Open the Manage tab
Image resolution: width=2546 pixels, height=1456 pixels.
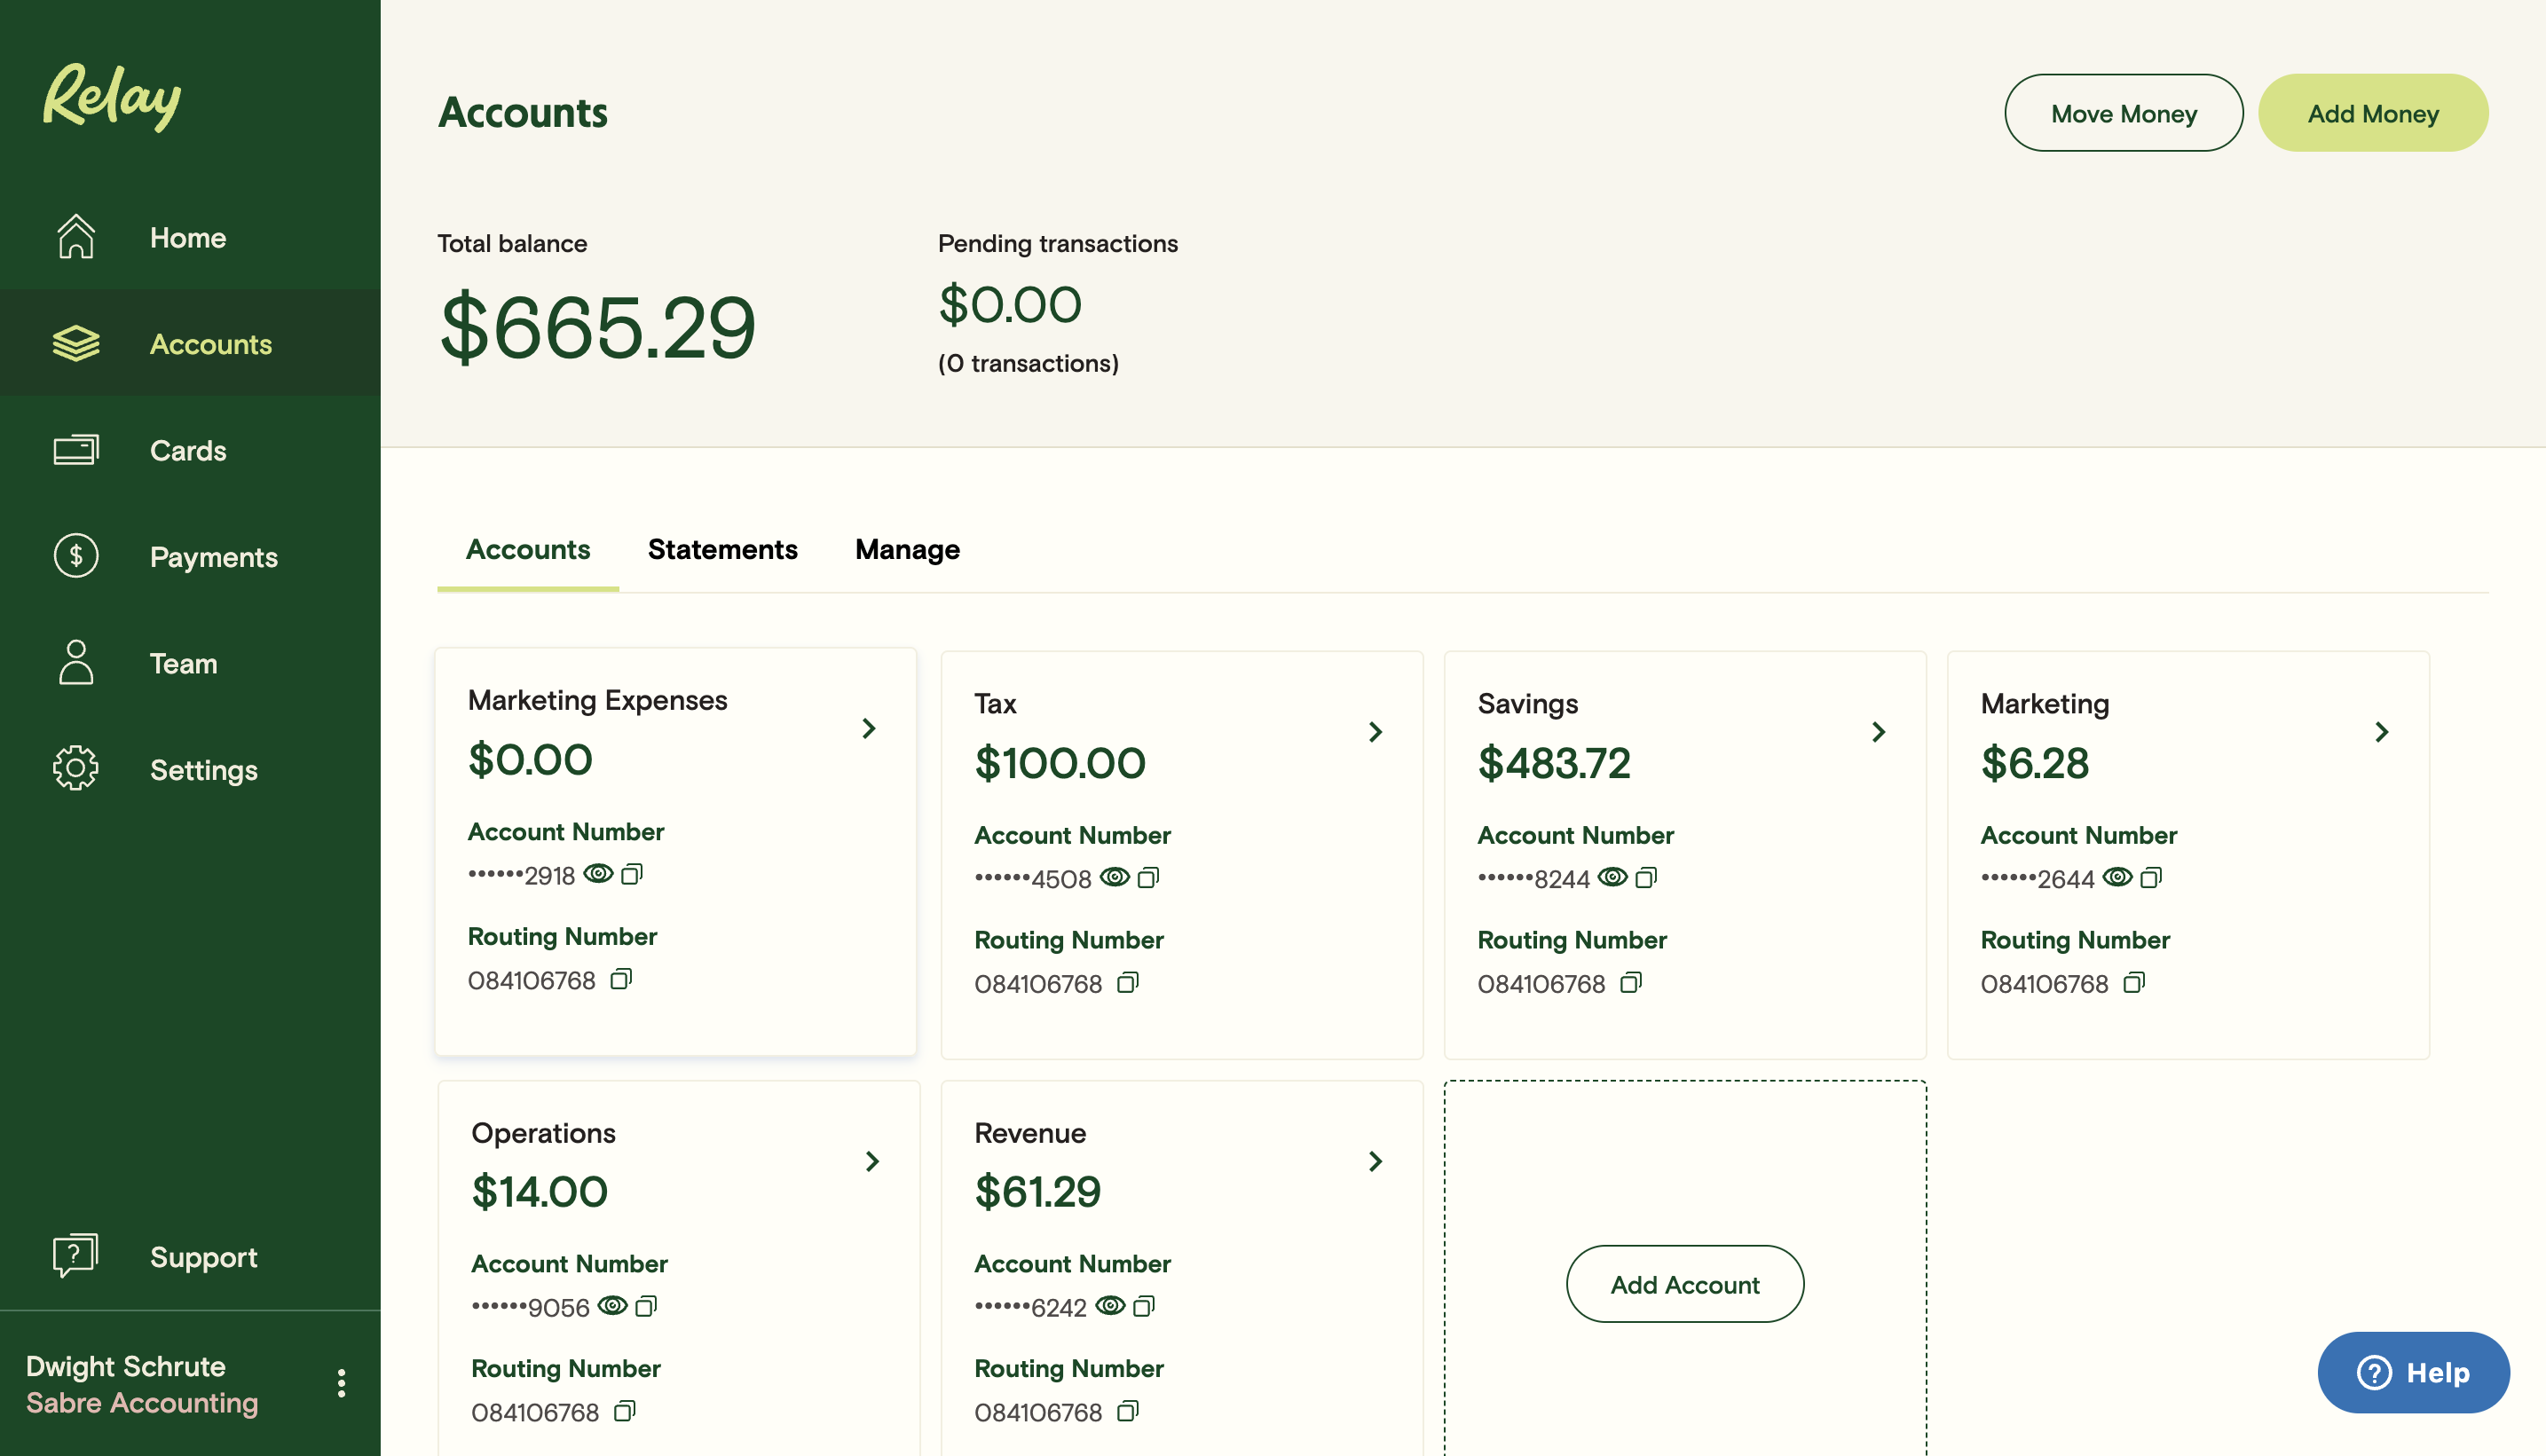pos(906,549)
